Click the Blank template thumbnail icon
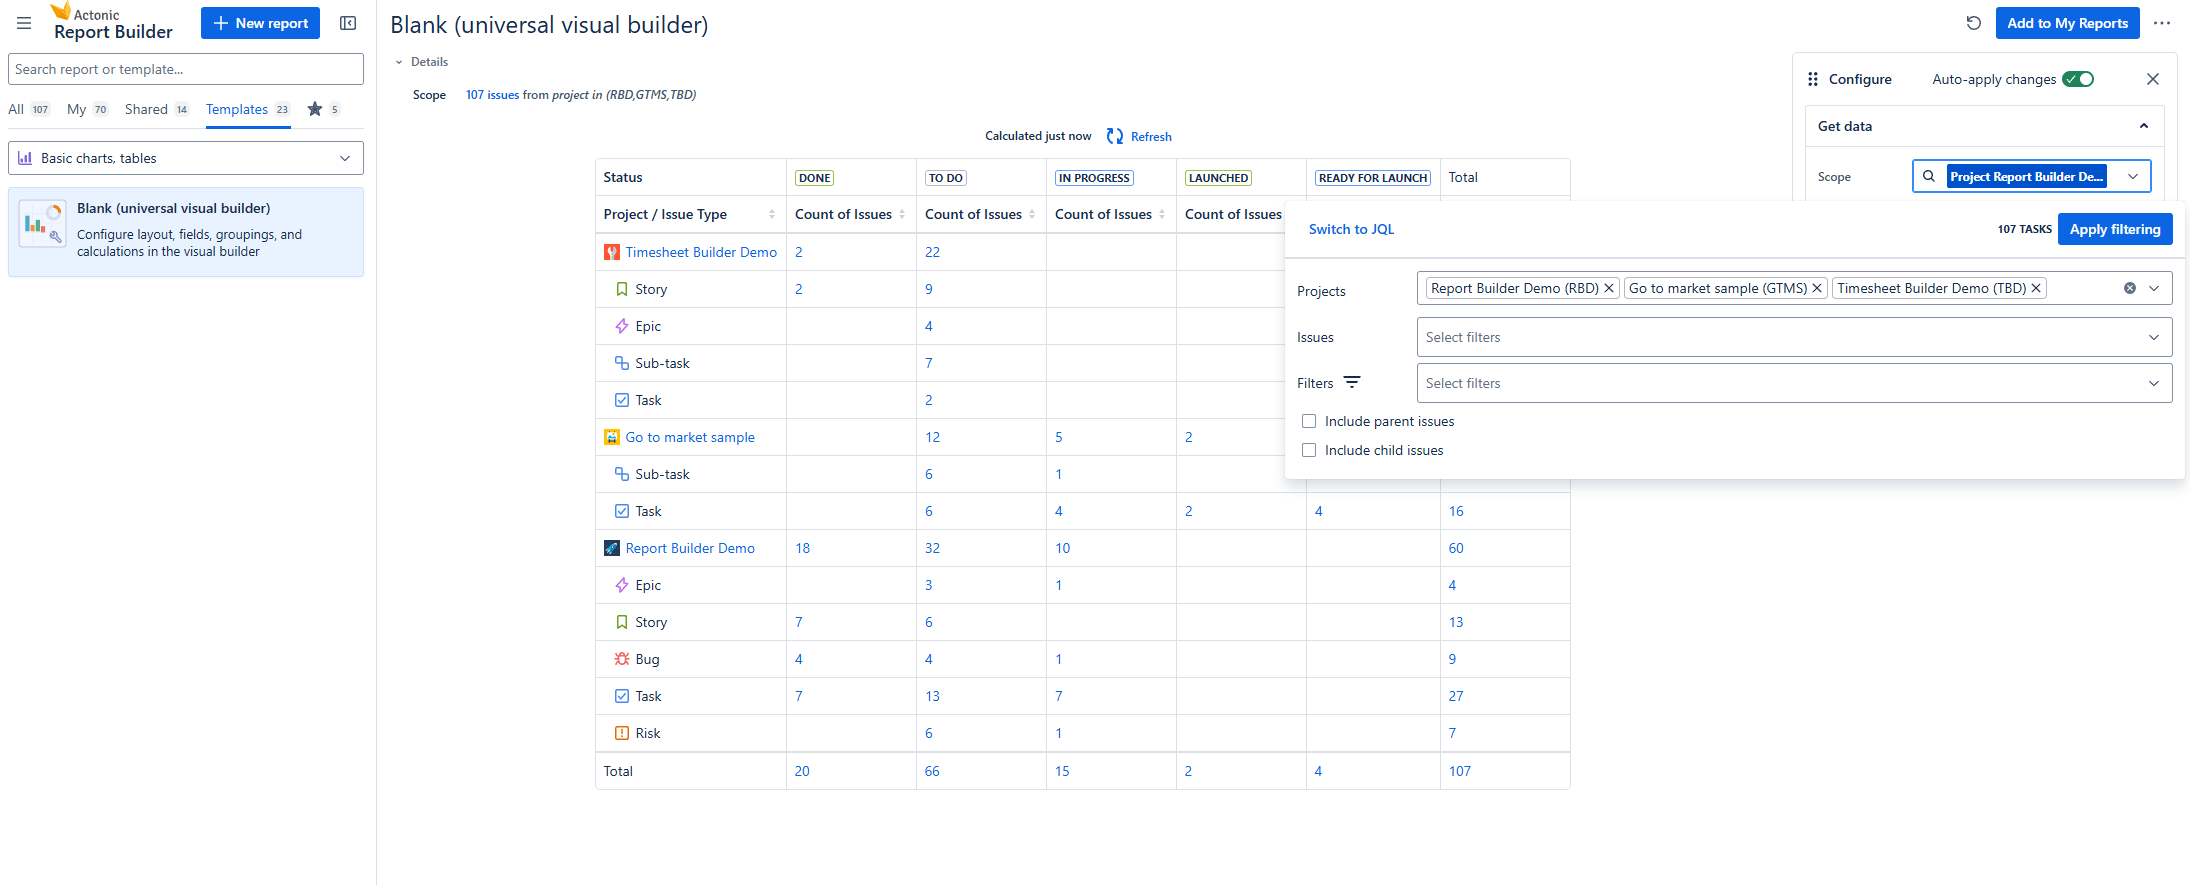 [x=42, y=222]
